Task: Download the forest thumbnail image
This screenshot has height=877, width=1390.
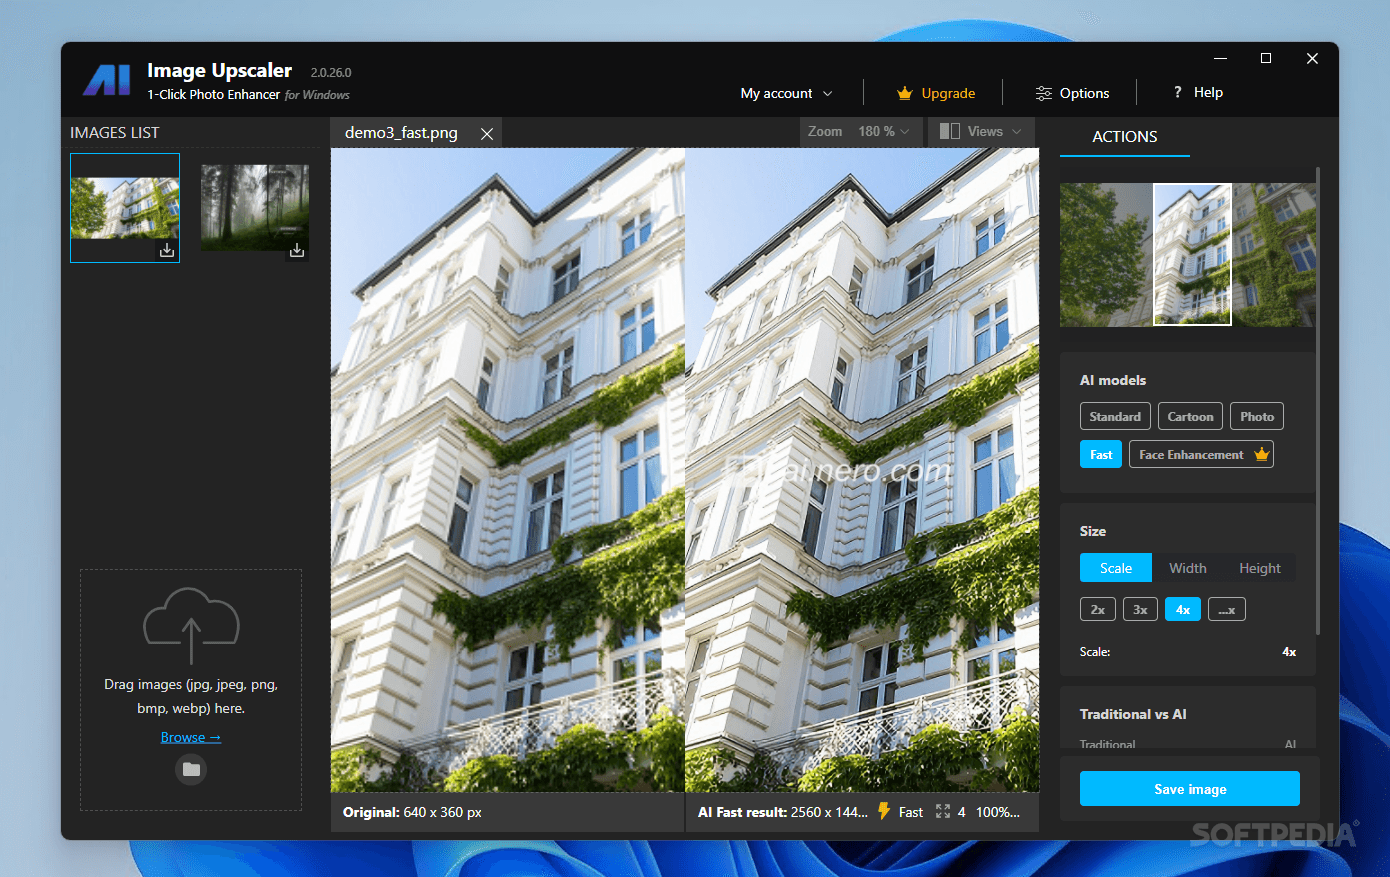Action: click(297, 250)
